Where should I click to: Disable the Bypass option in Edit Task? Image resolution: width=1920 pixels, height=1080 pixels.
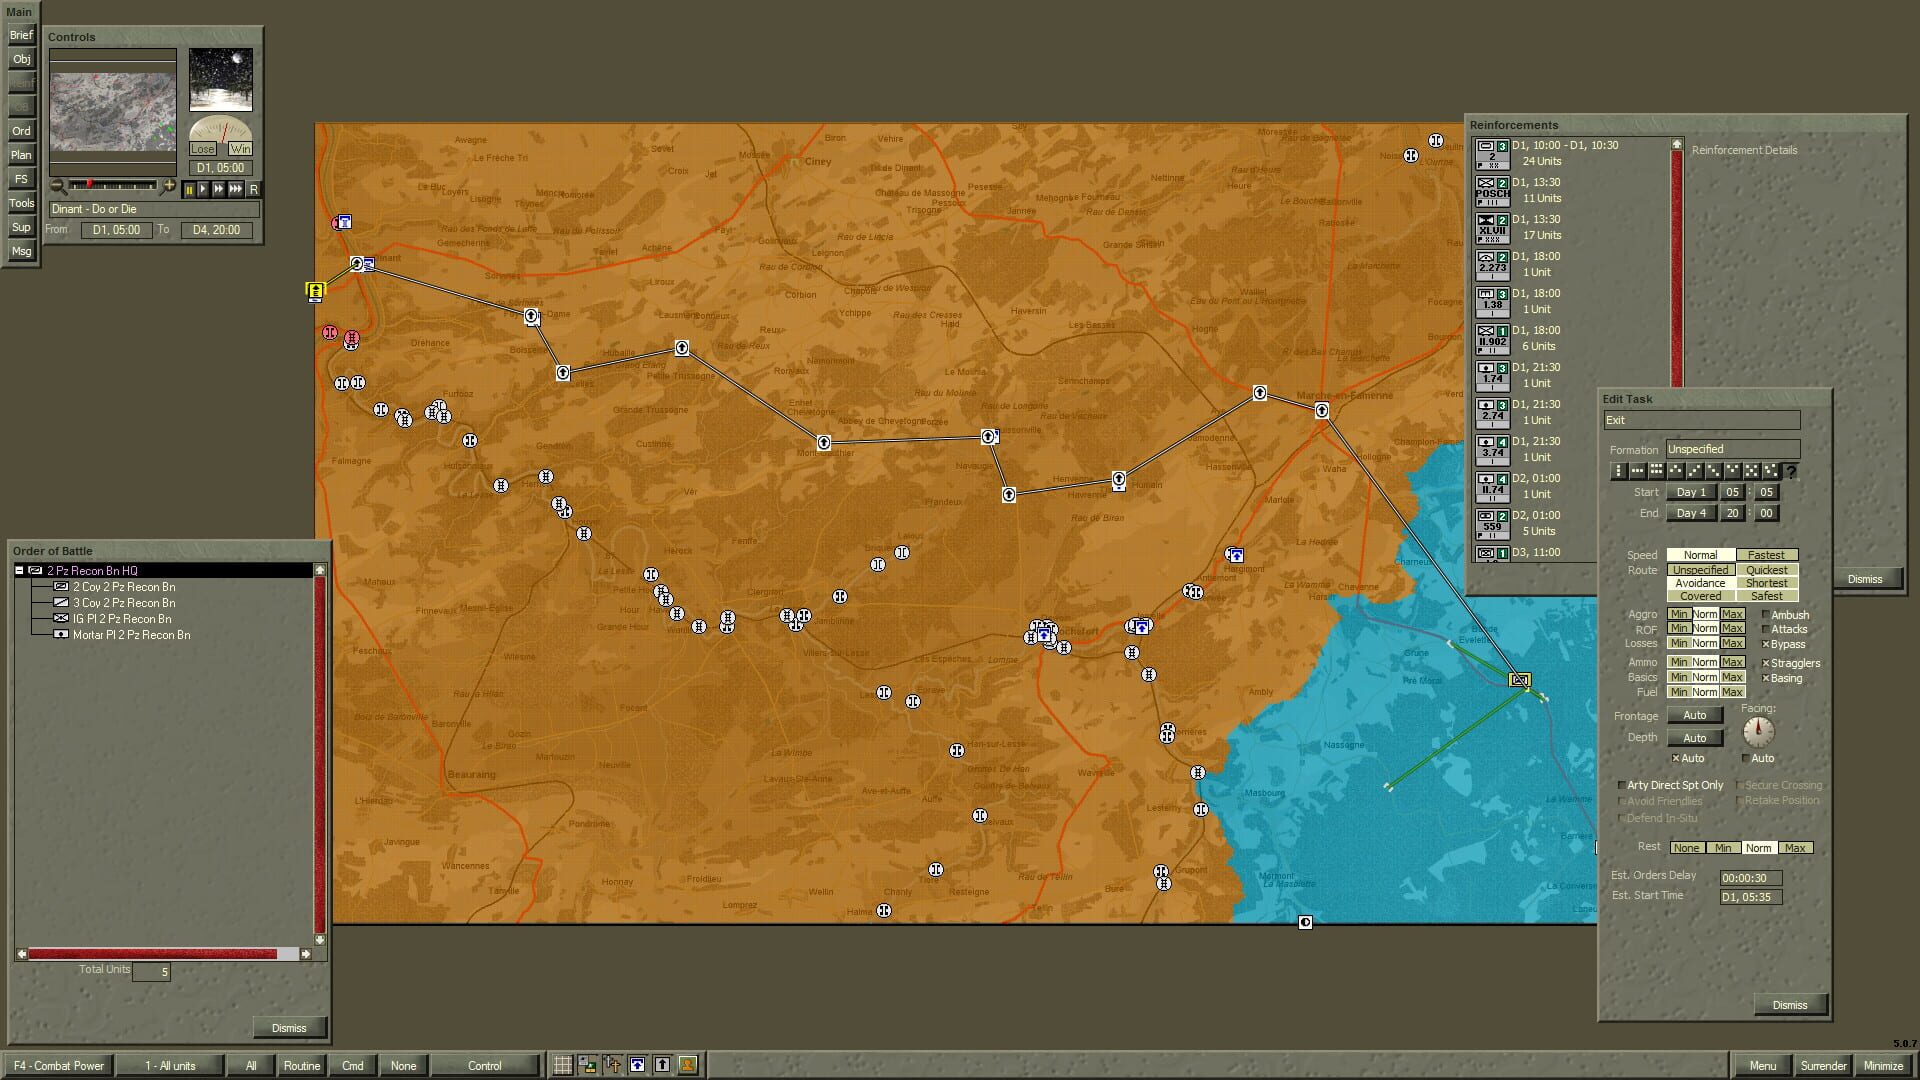(x=1766, y=644)
